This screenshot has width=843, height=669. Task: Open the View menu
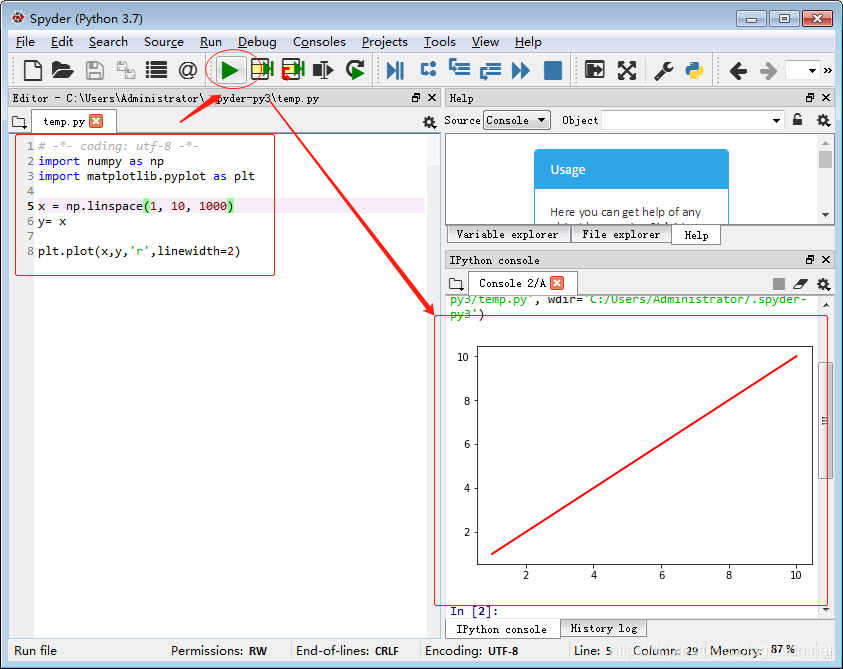485,42
